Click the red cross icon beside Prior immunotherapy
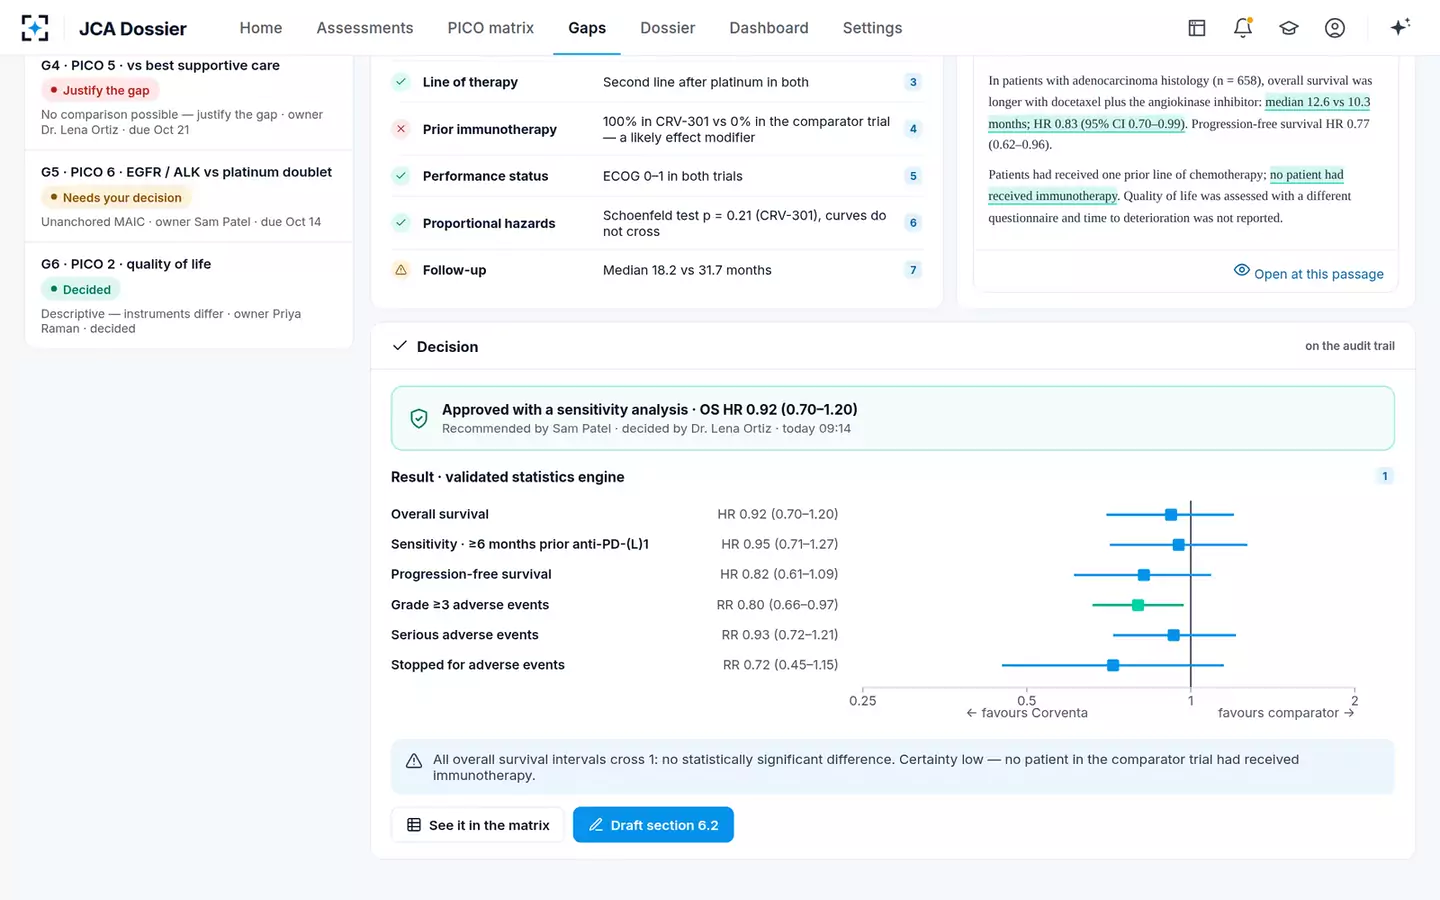This screenshot has height=900, width=1440. [x=401, y=129]
